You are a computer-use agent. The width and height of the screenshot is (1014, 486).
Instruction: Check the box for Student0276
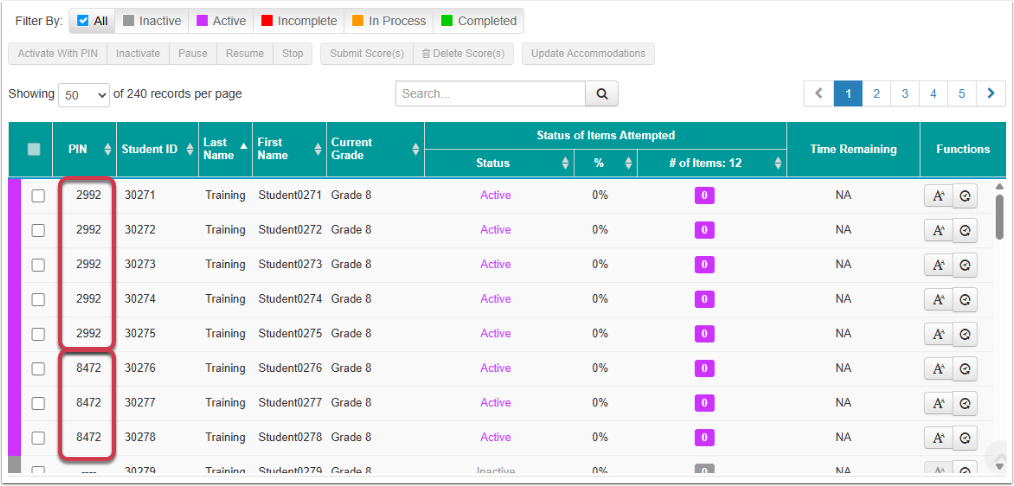pos(38,368)
